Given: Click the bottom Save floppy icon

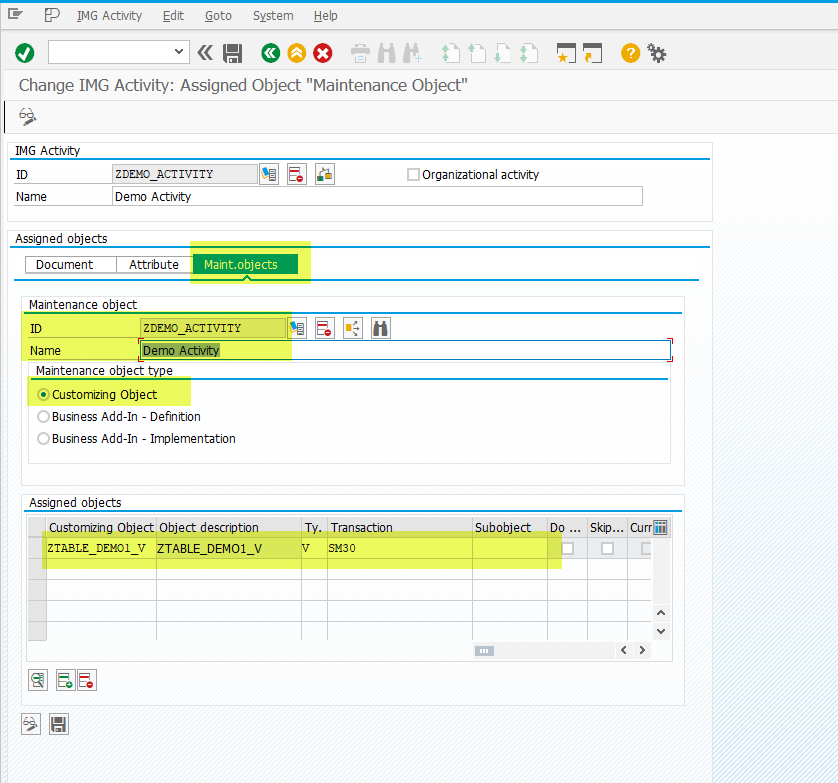Looking at the screenshot, I should (59, 724).
